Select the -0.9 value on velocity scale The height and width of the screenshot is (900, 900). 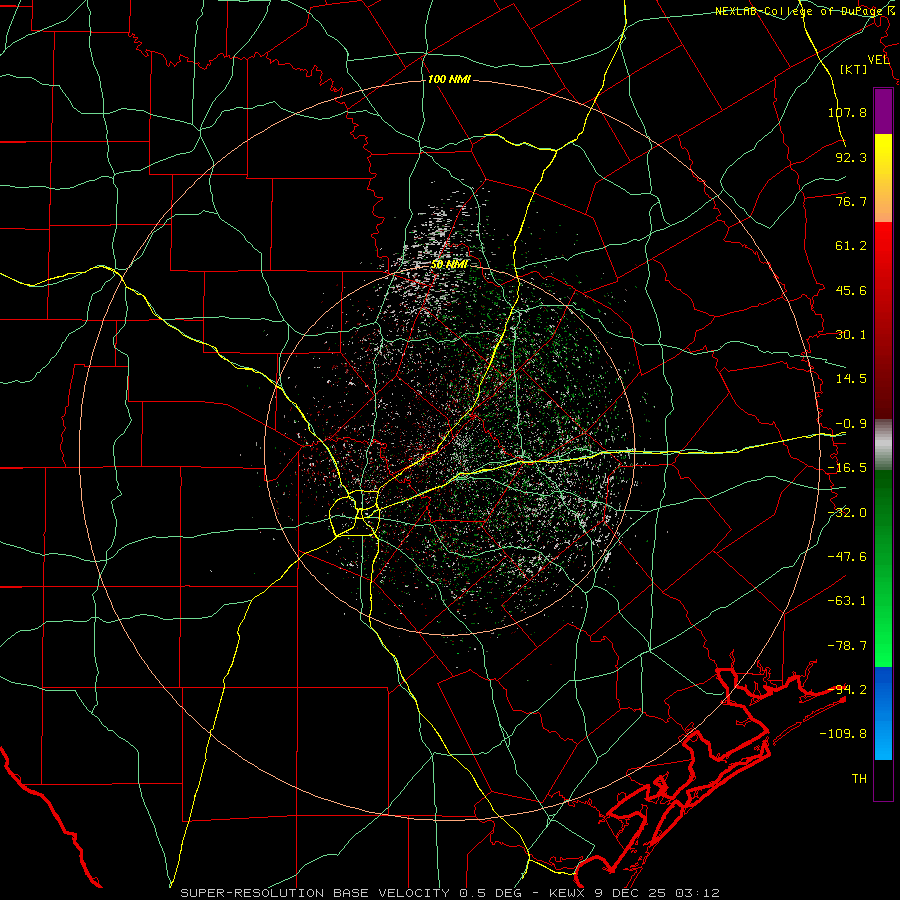coord(851,424)
